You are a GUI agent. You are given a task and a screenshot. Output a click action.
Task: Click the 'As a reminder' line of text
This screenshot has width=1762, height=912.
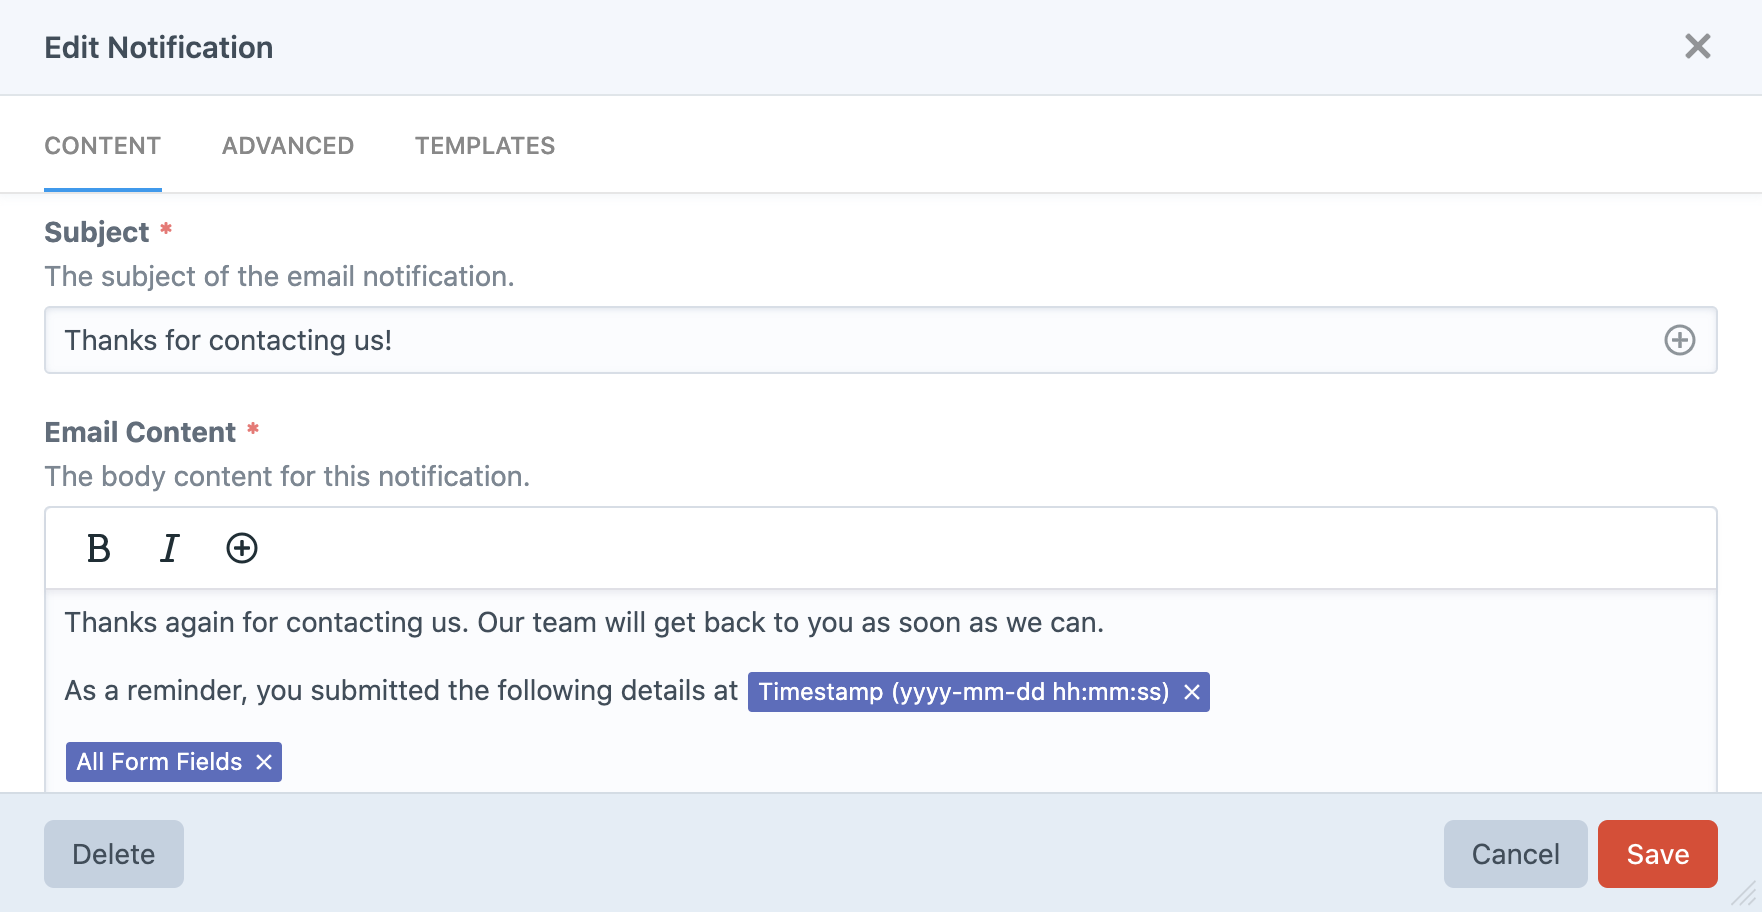pos(400,691)
